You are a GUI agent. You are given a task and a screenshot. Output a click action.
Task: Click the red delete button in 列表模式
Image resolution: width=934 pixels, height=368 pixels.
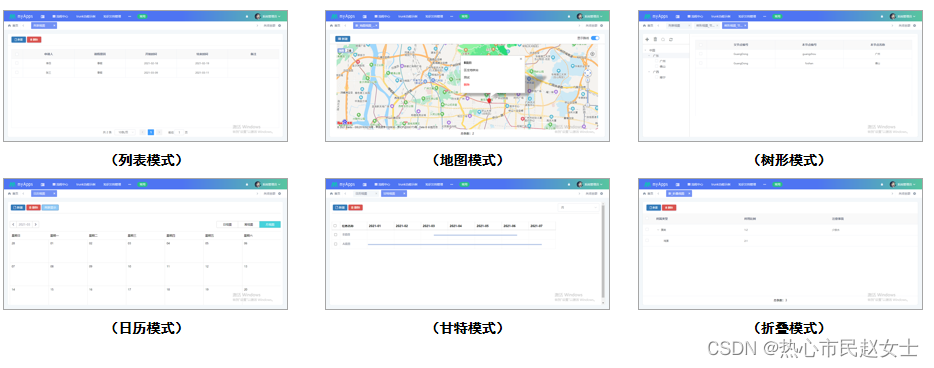pos(34,39)
